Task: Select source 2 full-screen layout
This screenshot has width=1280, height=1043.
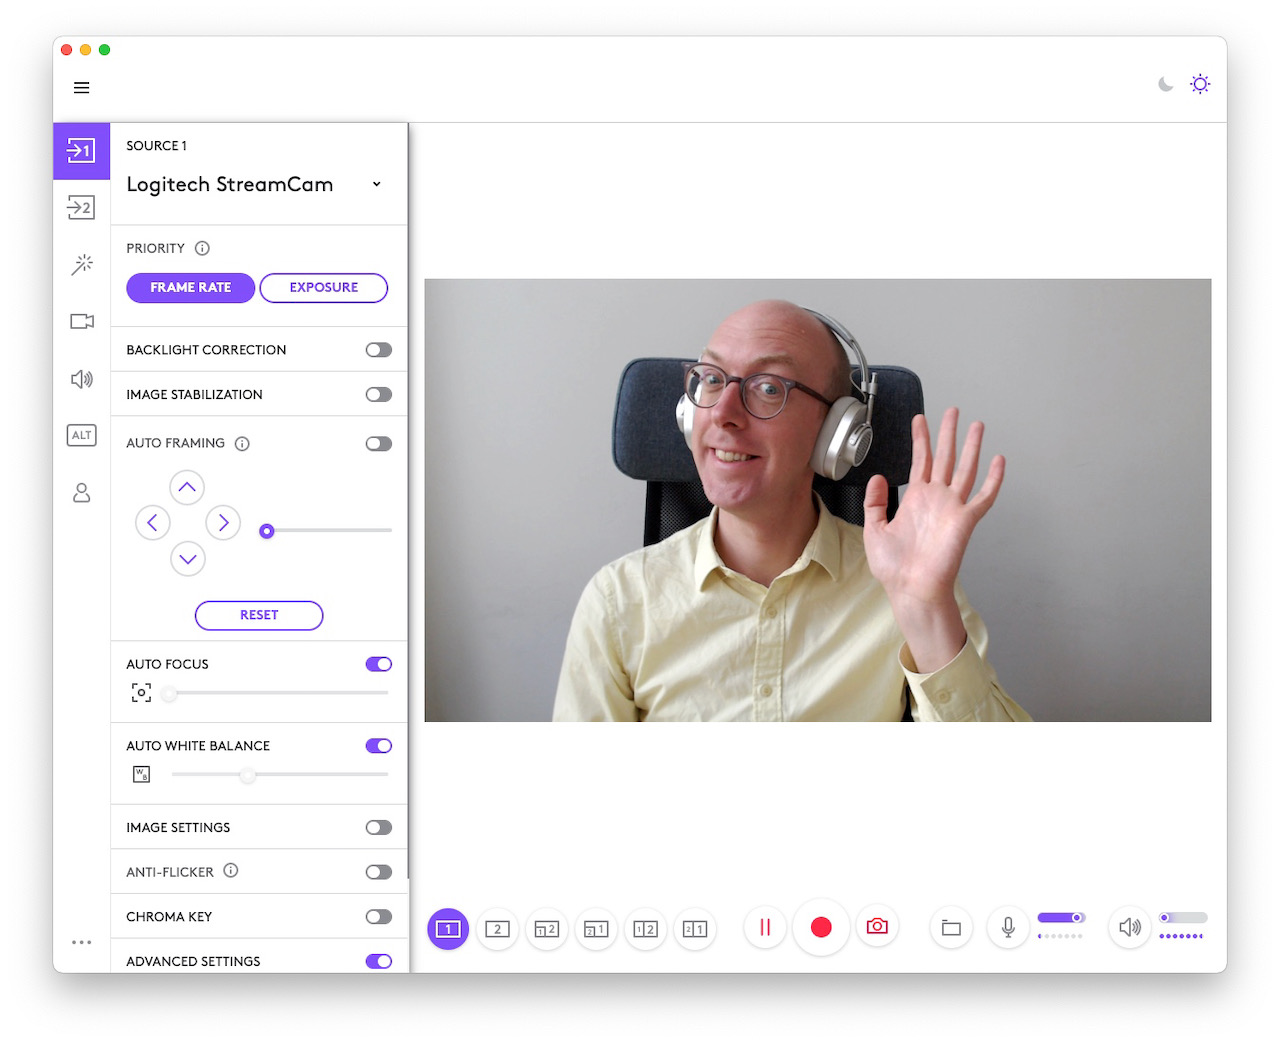Action: click(497, 929)
